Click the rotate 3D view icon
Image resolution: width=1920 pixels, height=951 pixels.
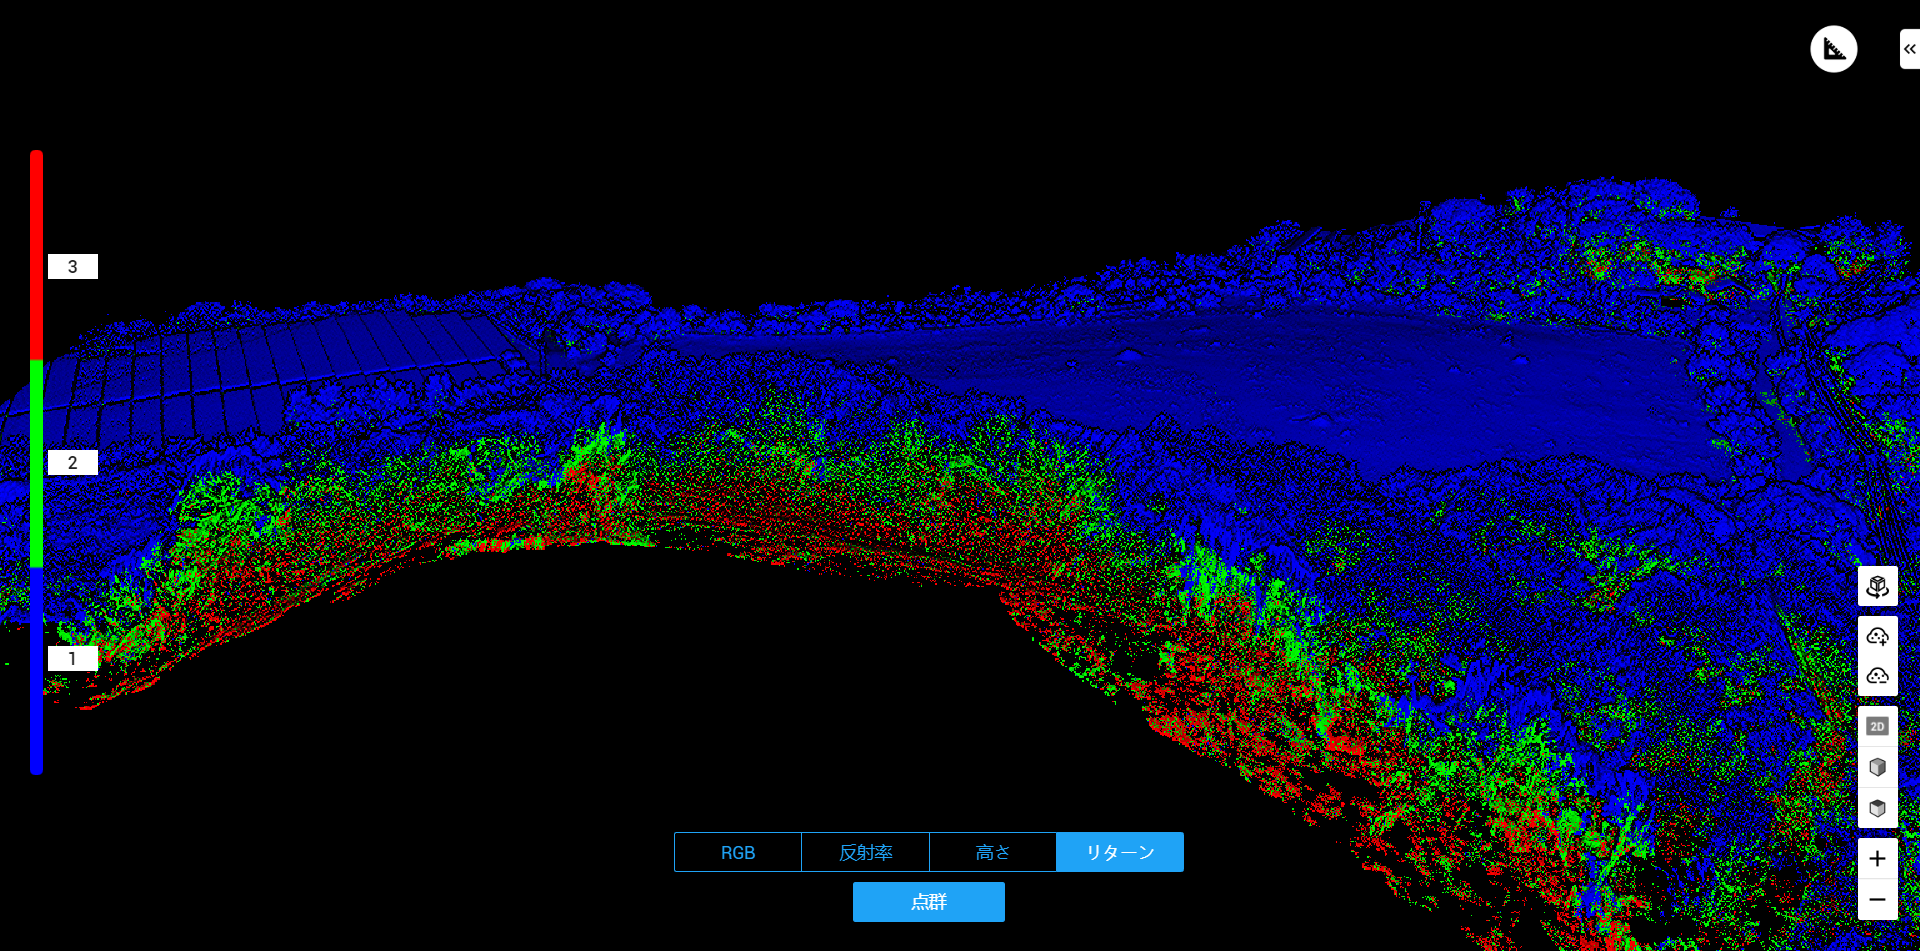[1877, 587]
